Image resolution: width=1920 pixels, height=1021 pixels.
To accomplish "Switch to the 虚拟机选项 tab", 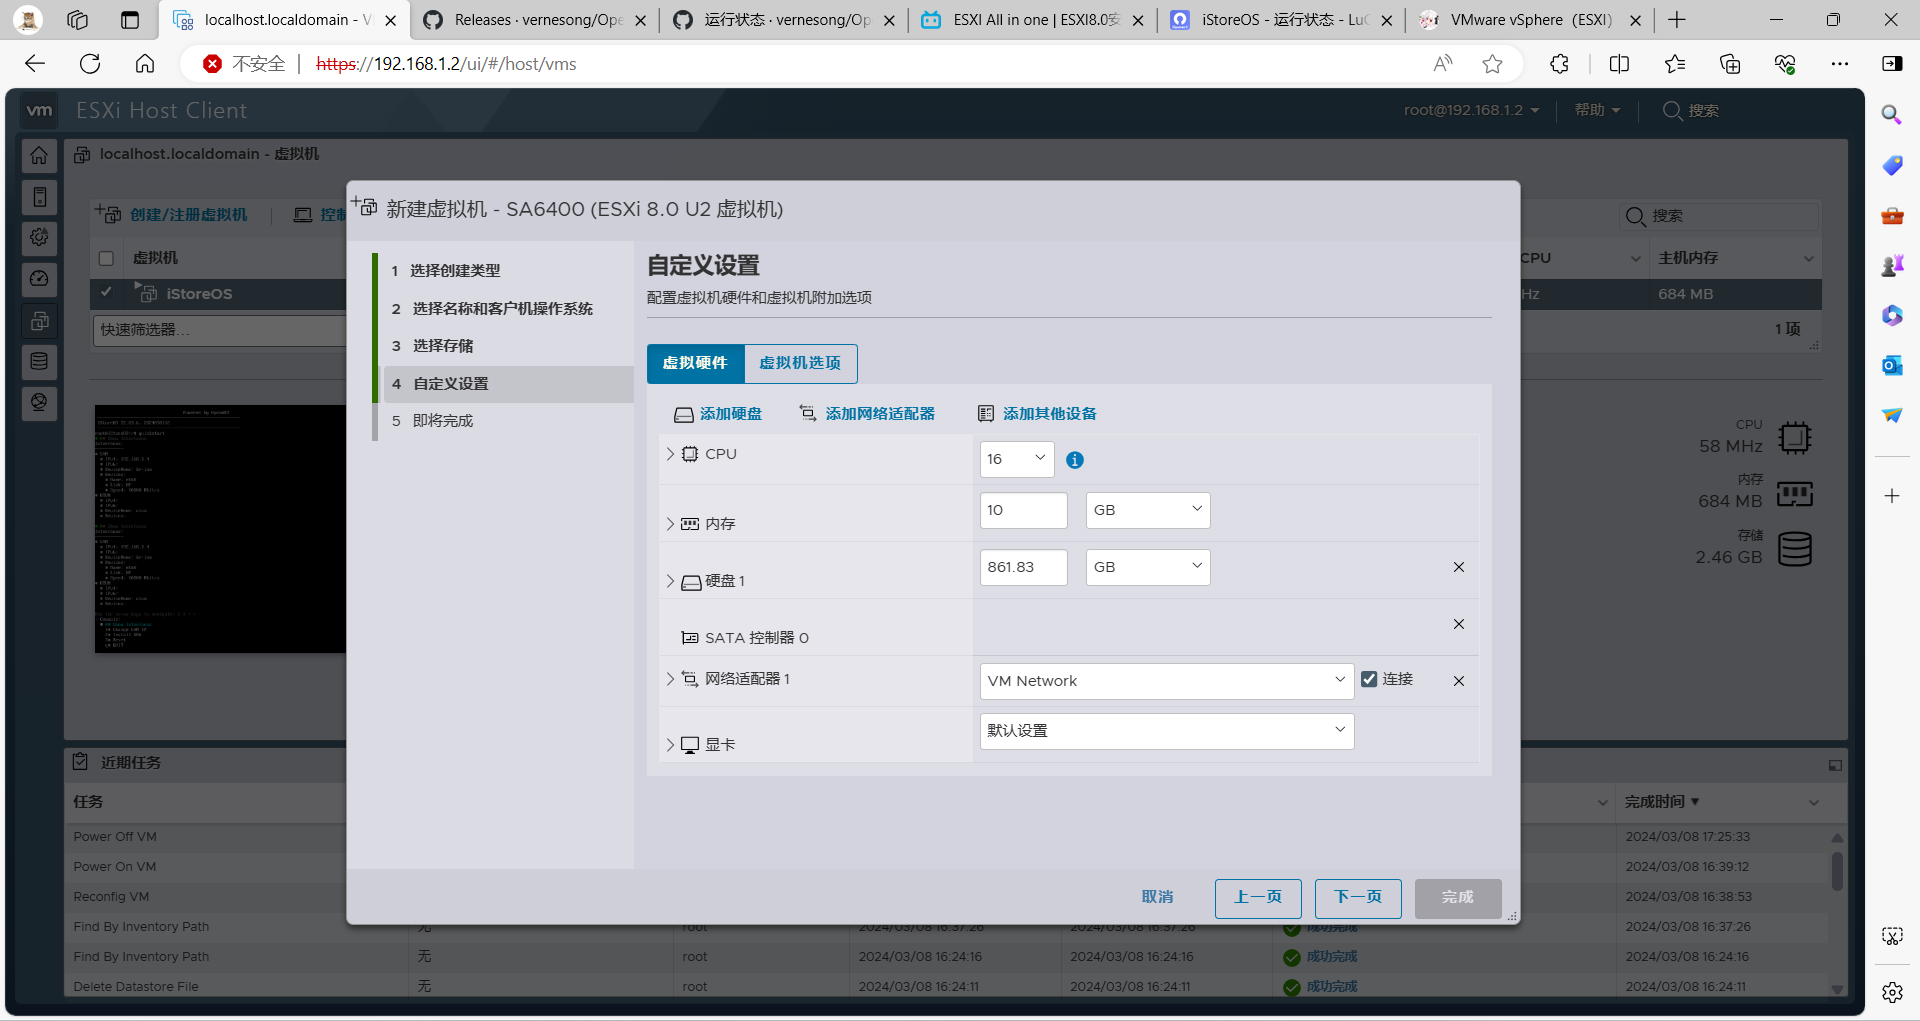I will (800, 363).
